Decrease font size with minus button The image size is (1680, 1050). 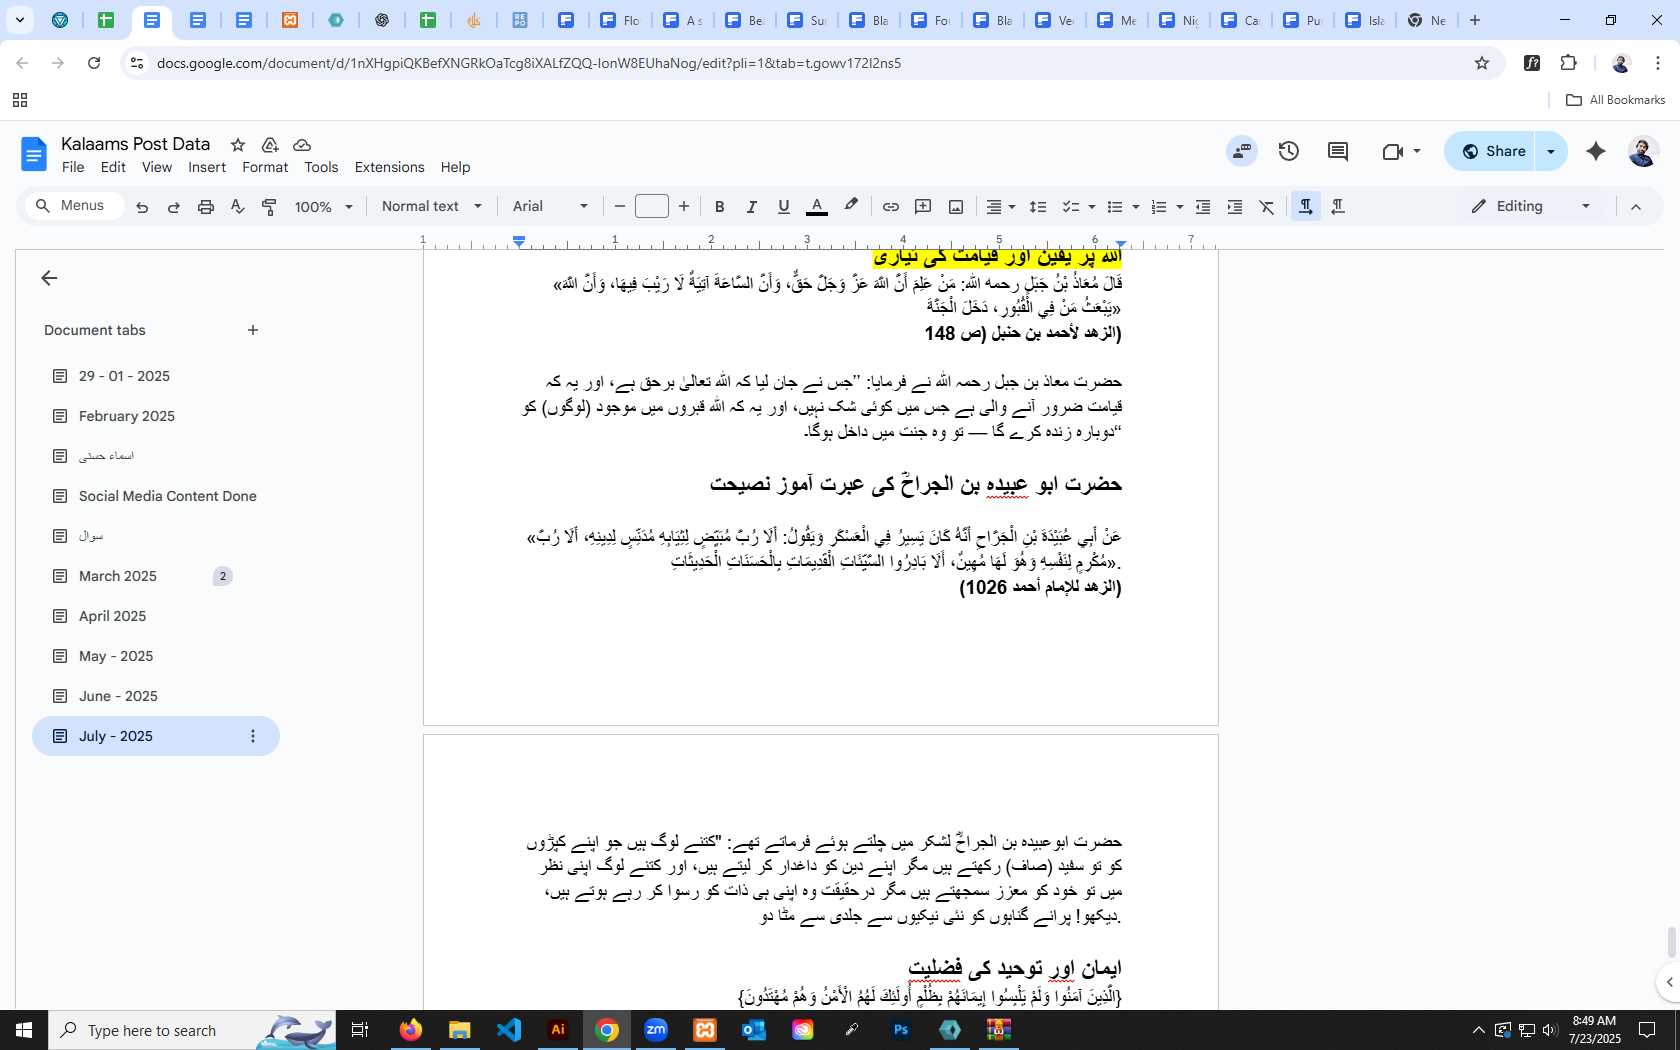[x=620, y=207]
